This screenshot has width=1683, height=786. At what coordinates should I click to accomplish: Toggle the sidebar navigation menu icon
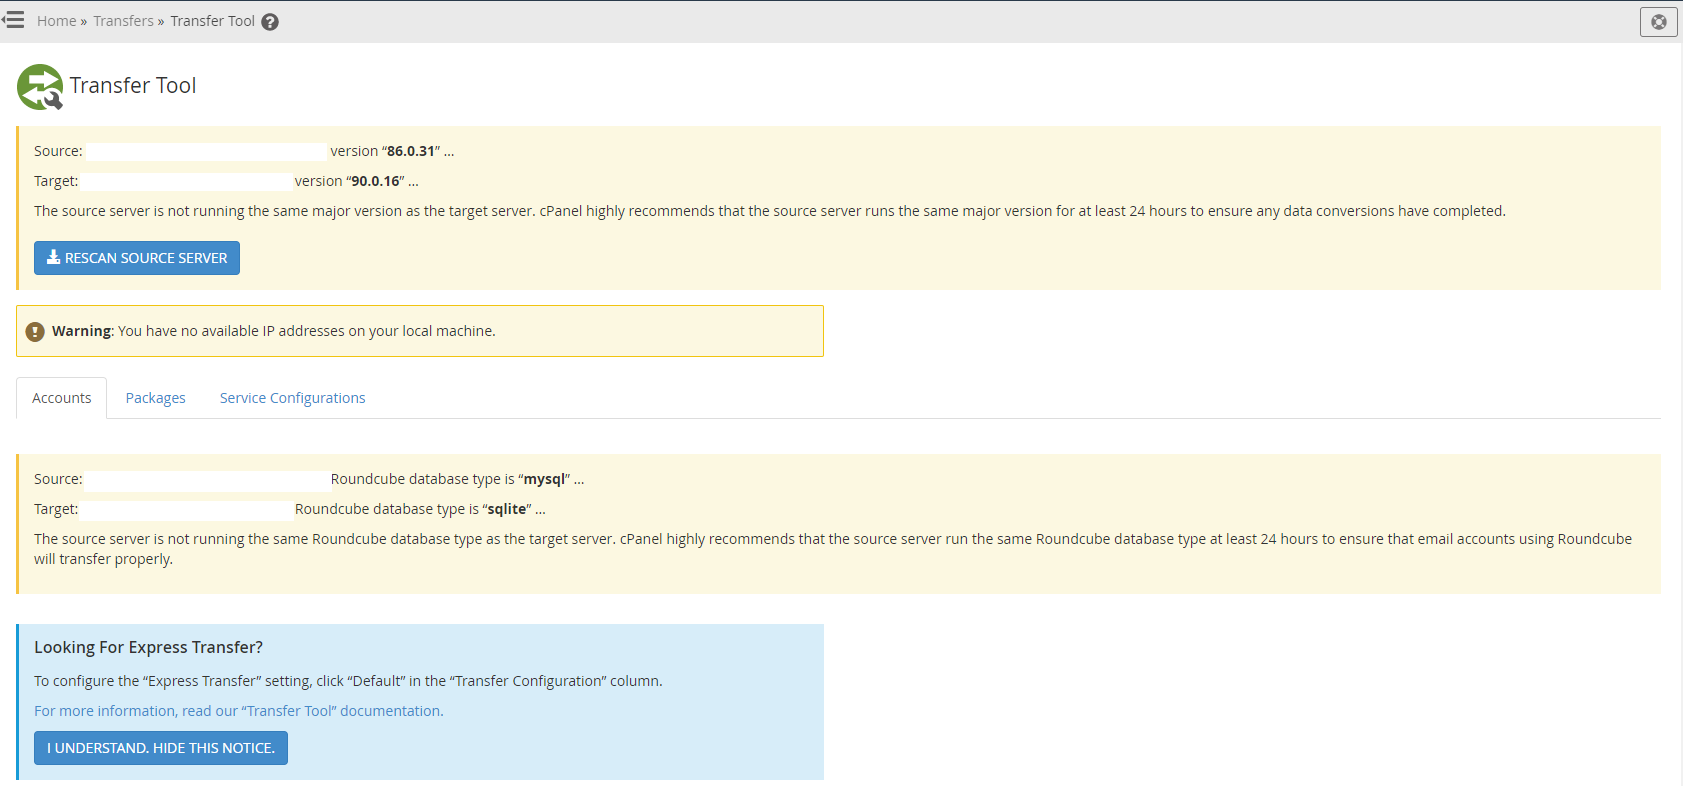click(x=13, y=20)
